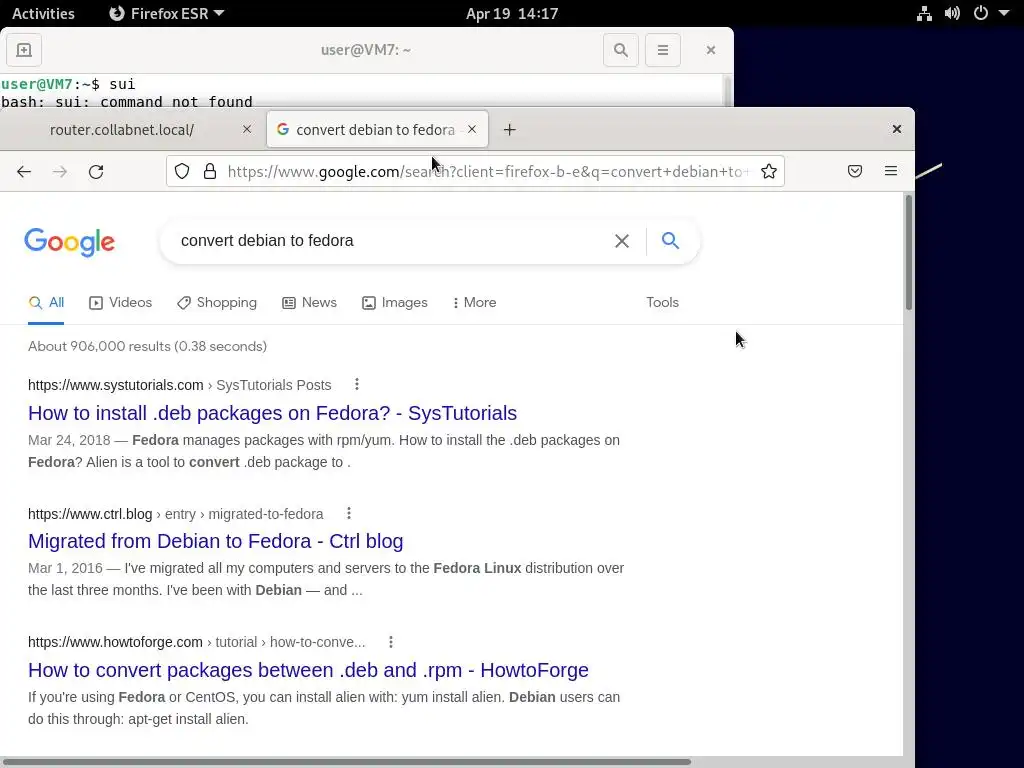Expand the More search filters

tap(474, 302)
